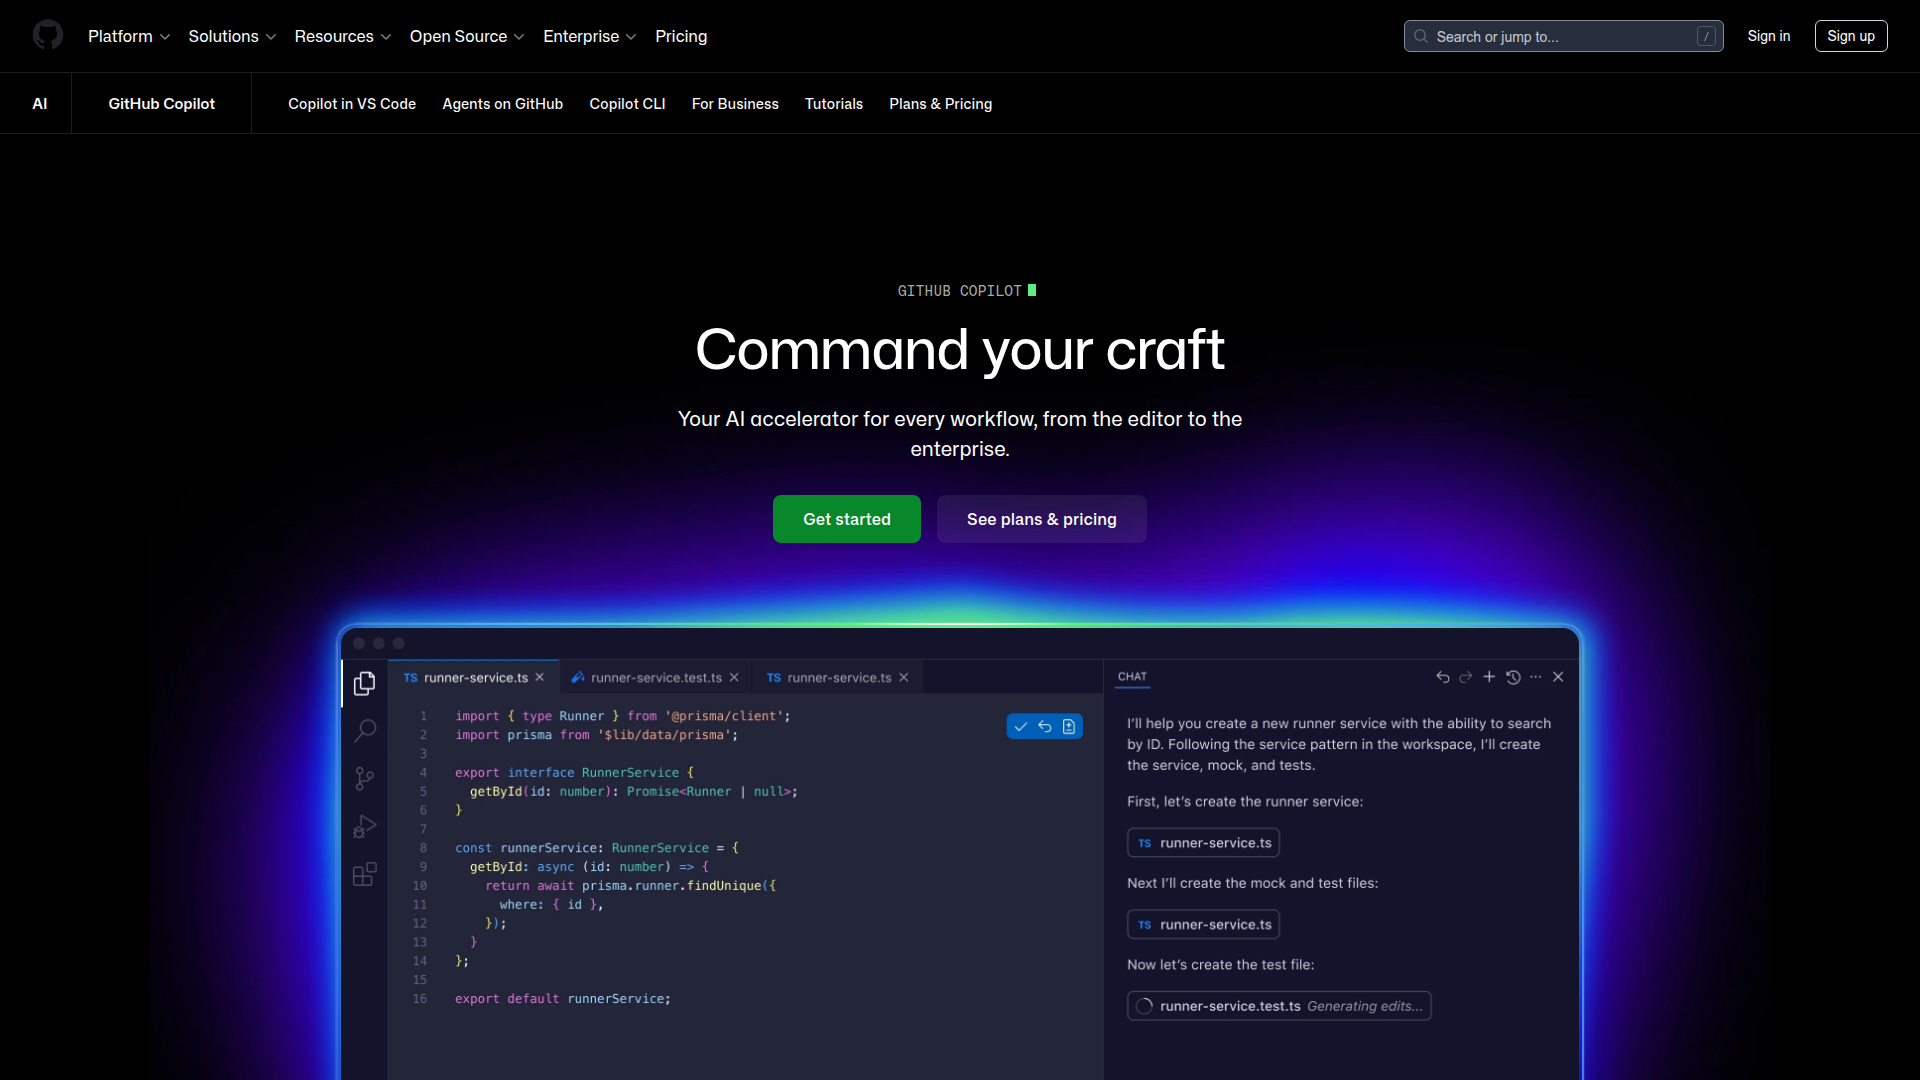Focus the Search or jump to field
This screenshot has width=1920, height=1080.
(x=1563, y=36)
